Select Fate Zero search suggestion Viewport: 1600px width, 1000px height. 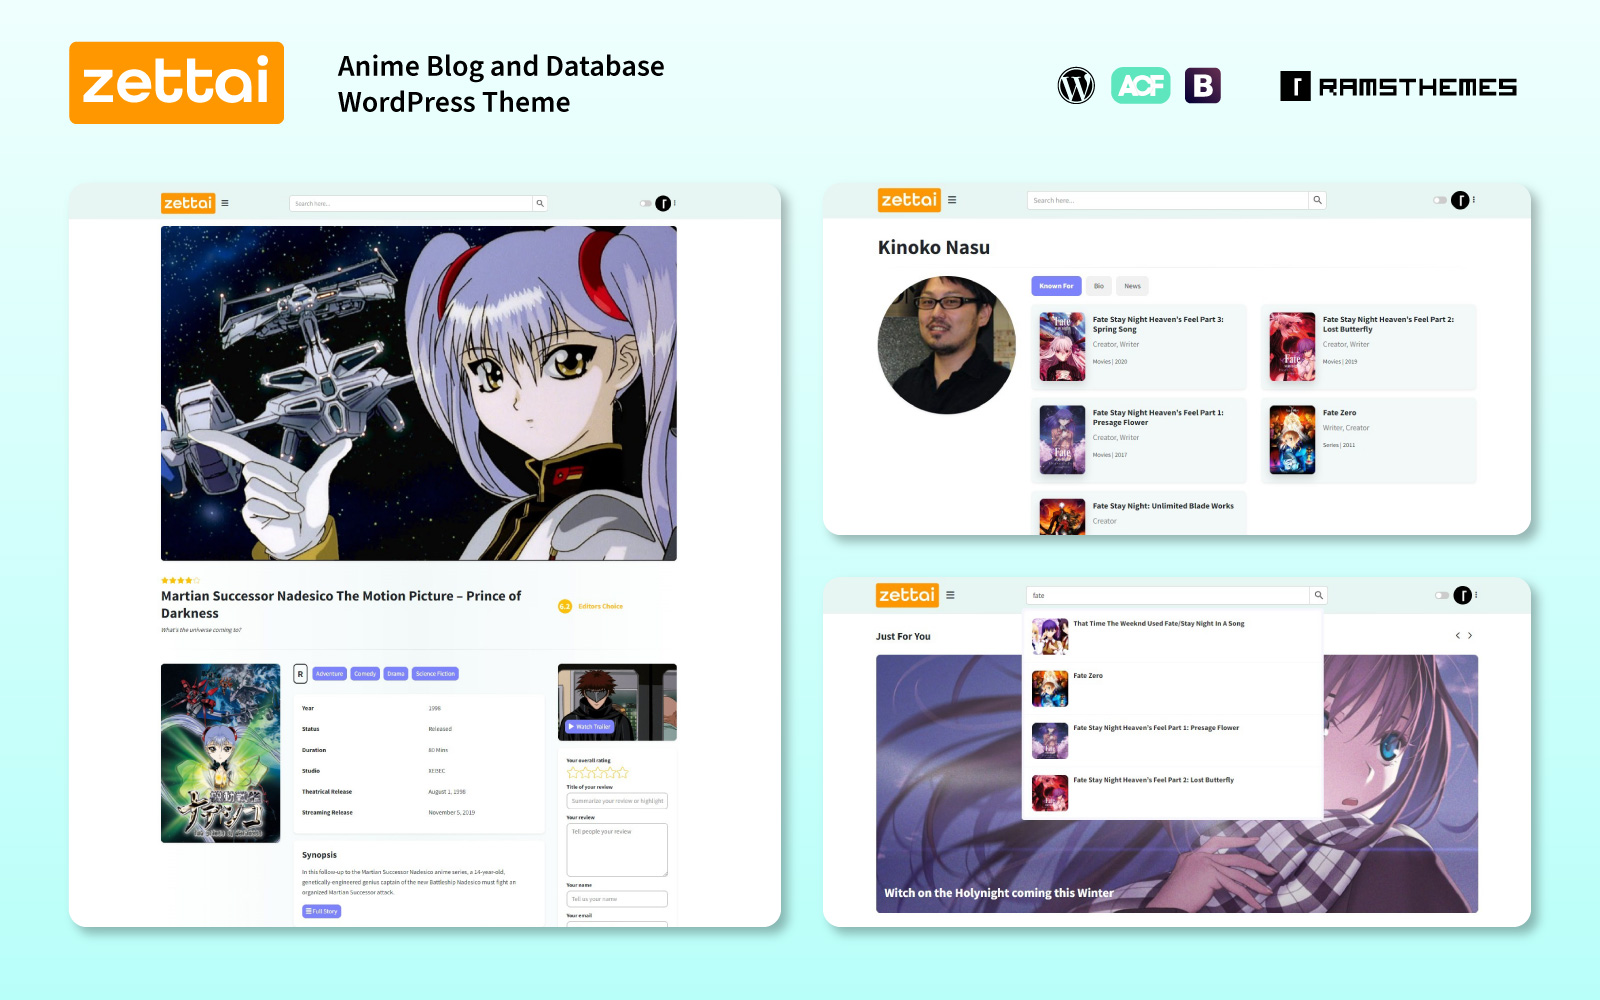[1172, 688]
